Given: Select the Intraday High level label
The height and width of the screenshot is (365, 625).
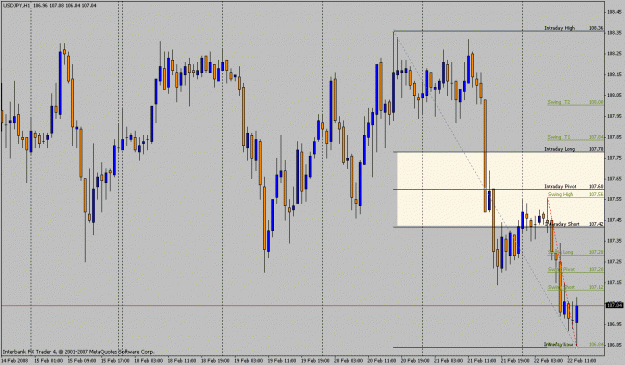Looking at the screenshot, I should coord(560,28).
